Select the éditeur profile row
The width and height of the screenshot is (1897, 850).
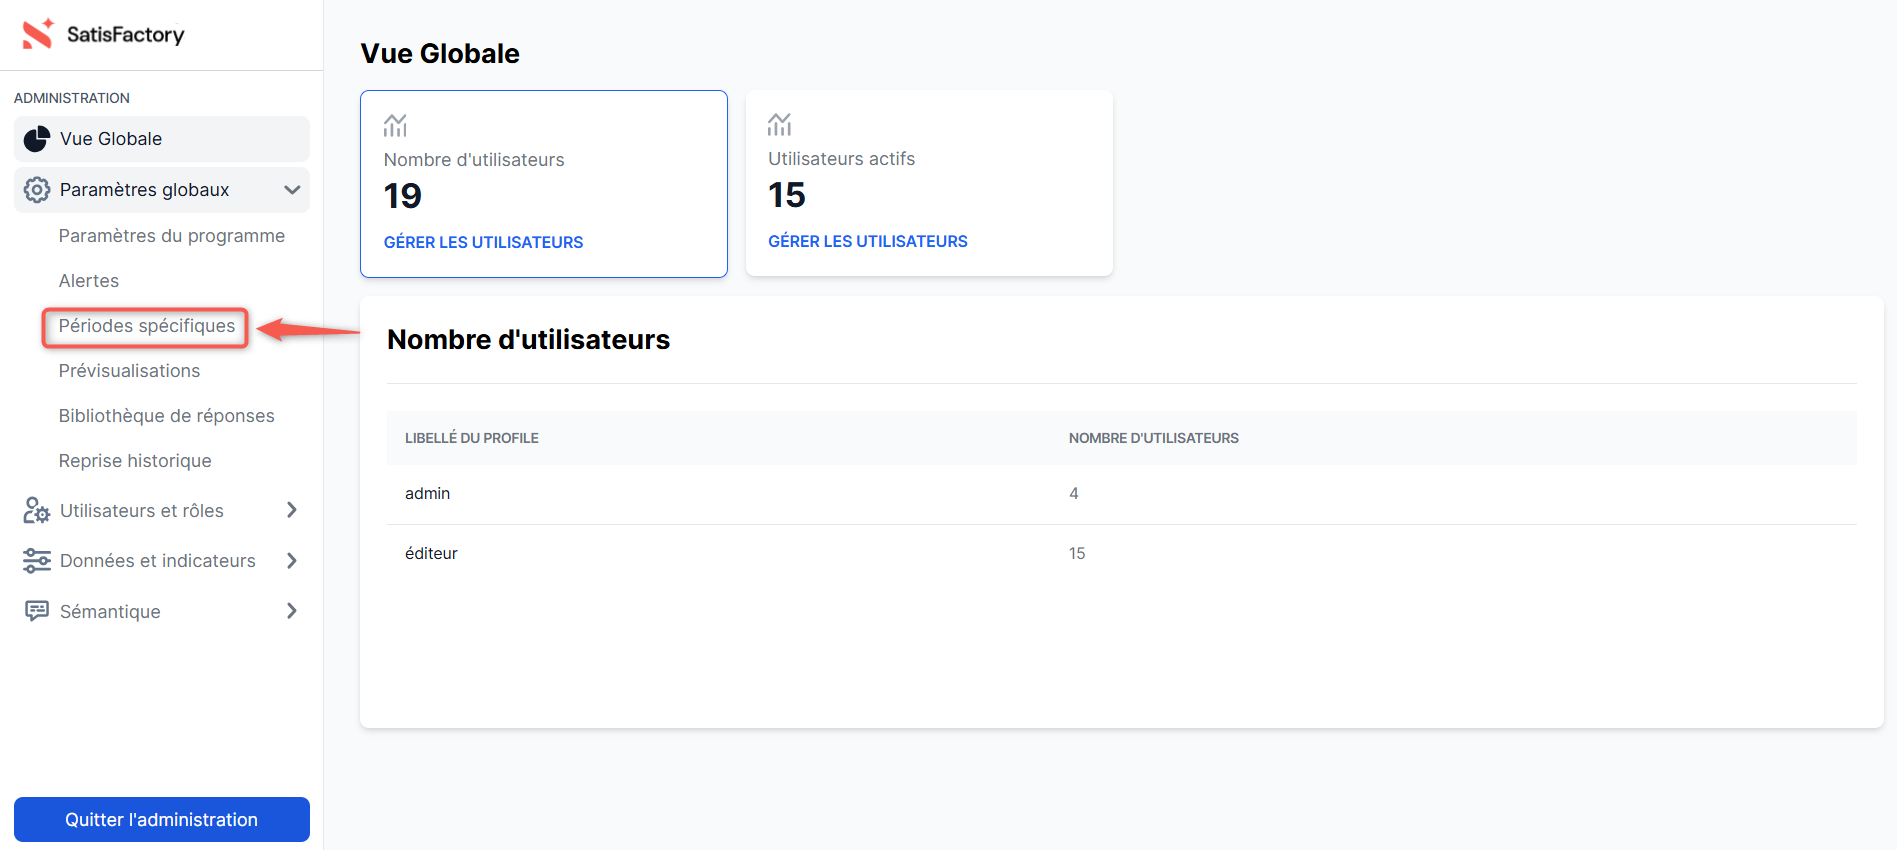tap(431, 554)
